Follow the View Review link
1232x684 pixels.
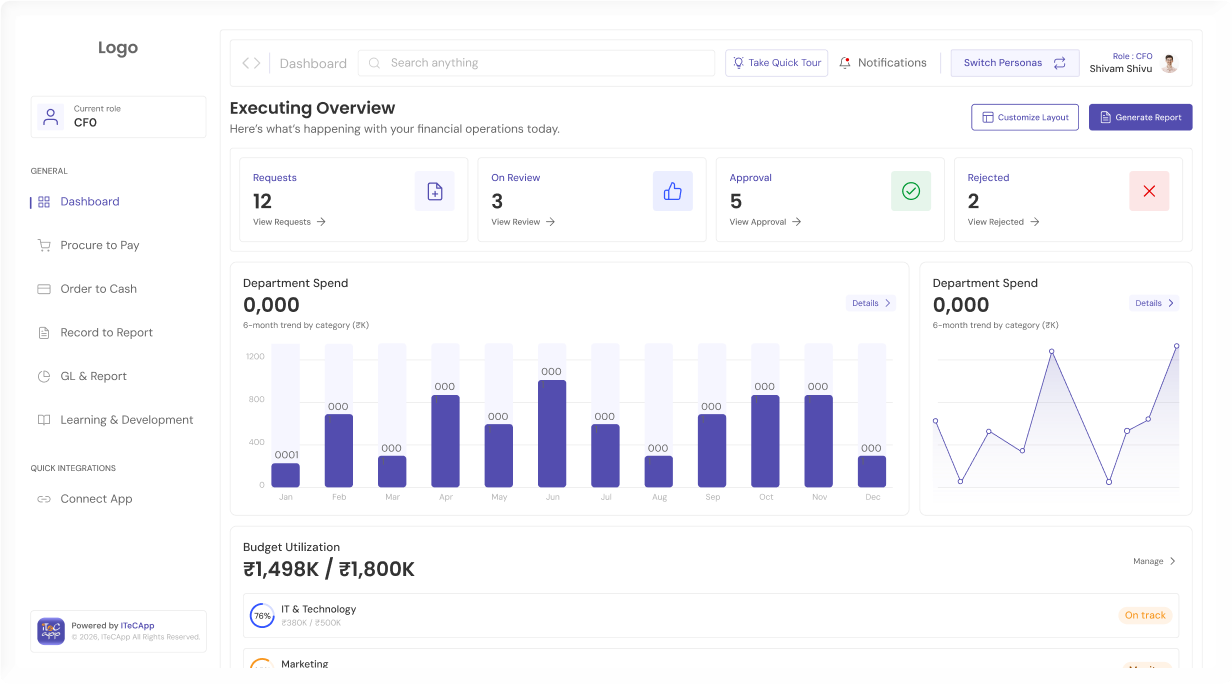[x=523, y=222]
